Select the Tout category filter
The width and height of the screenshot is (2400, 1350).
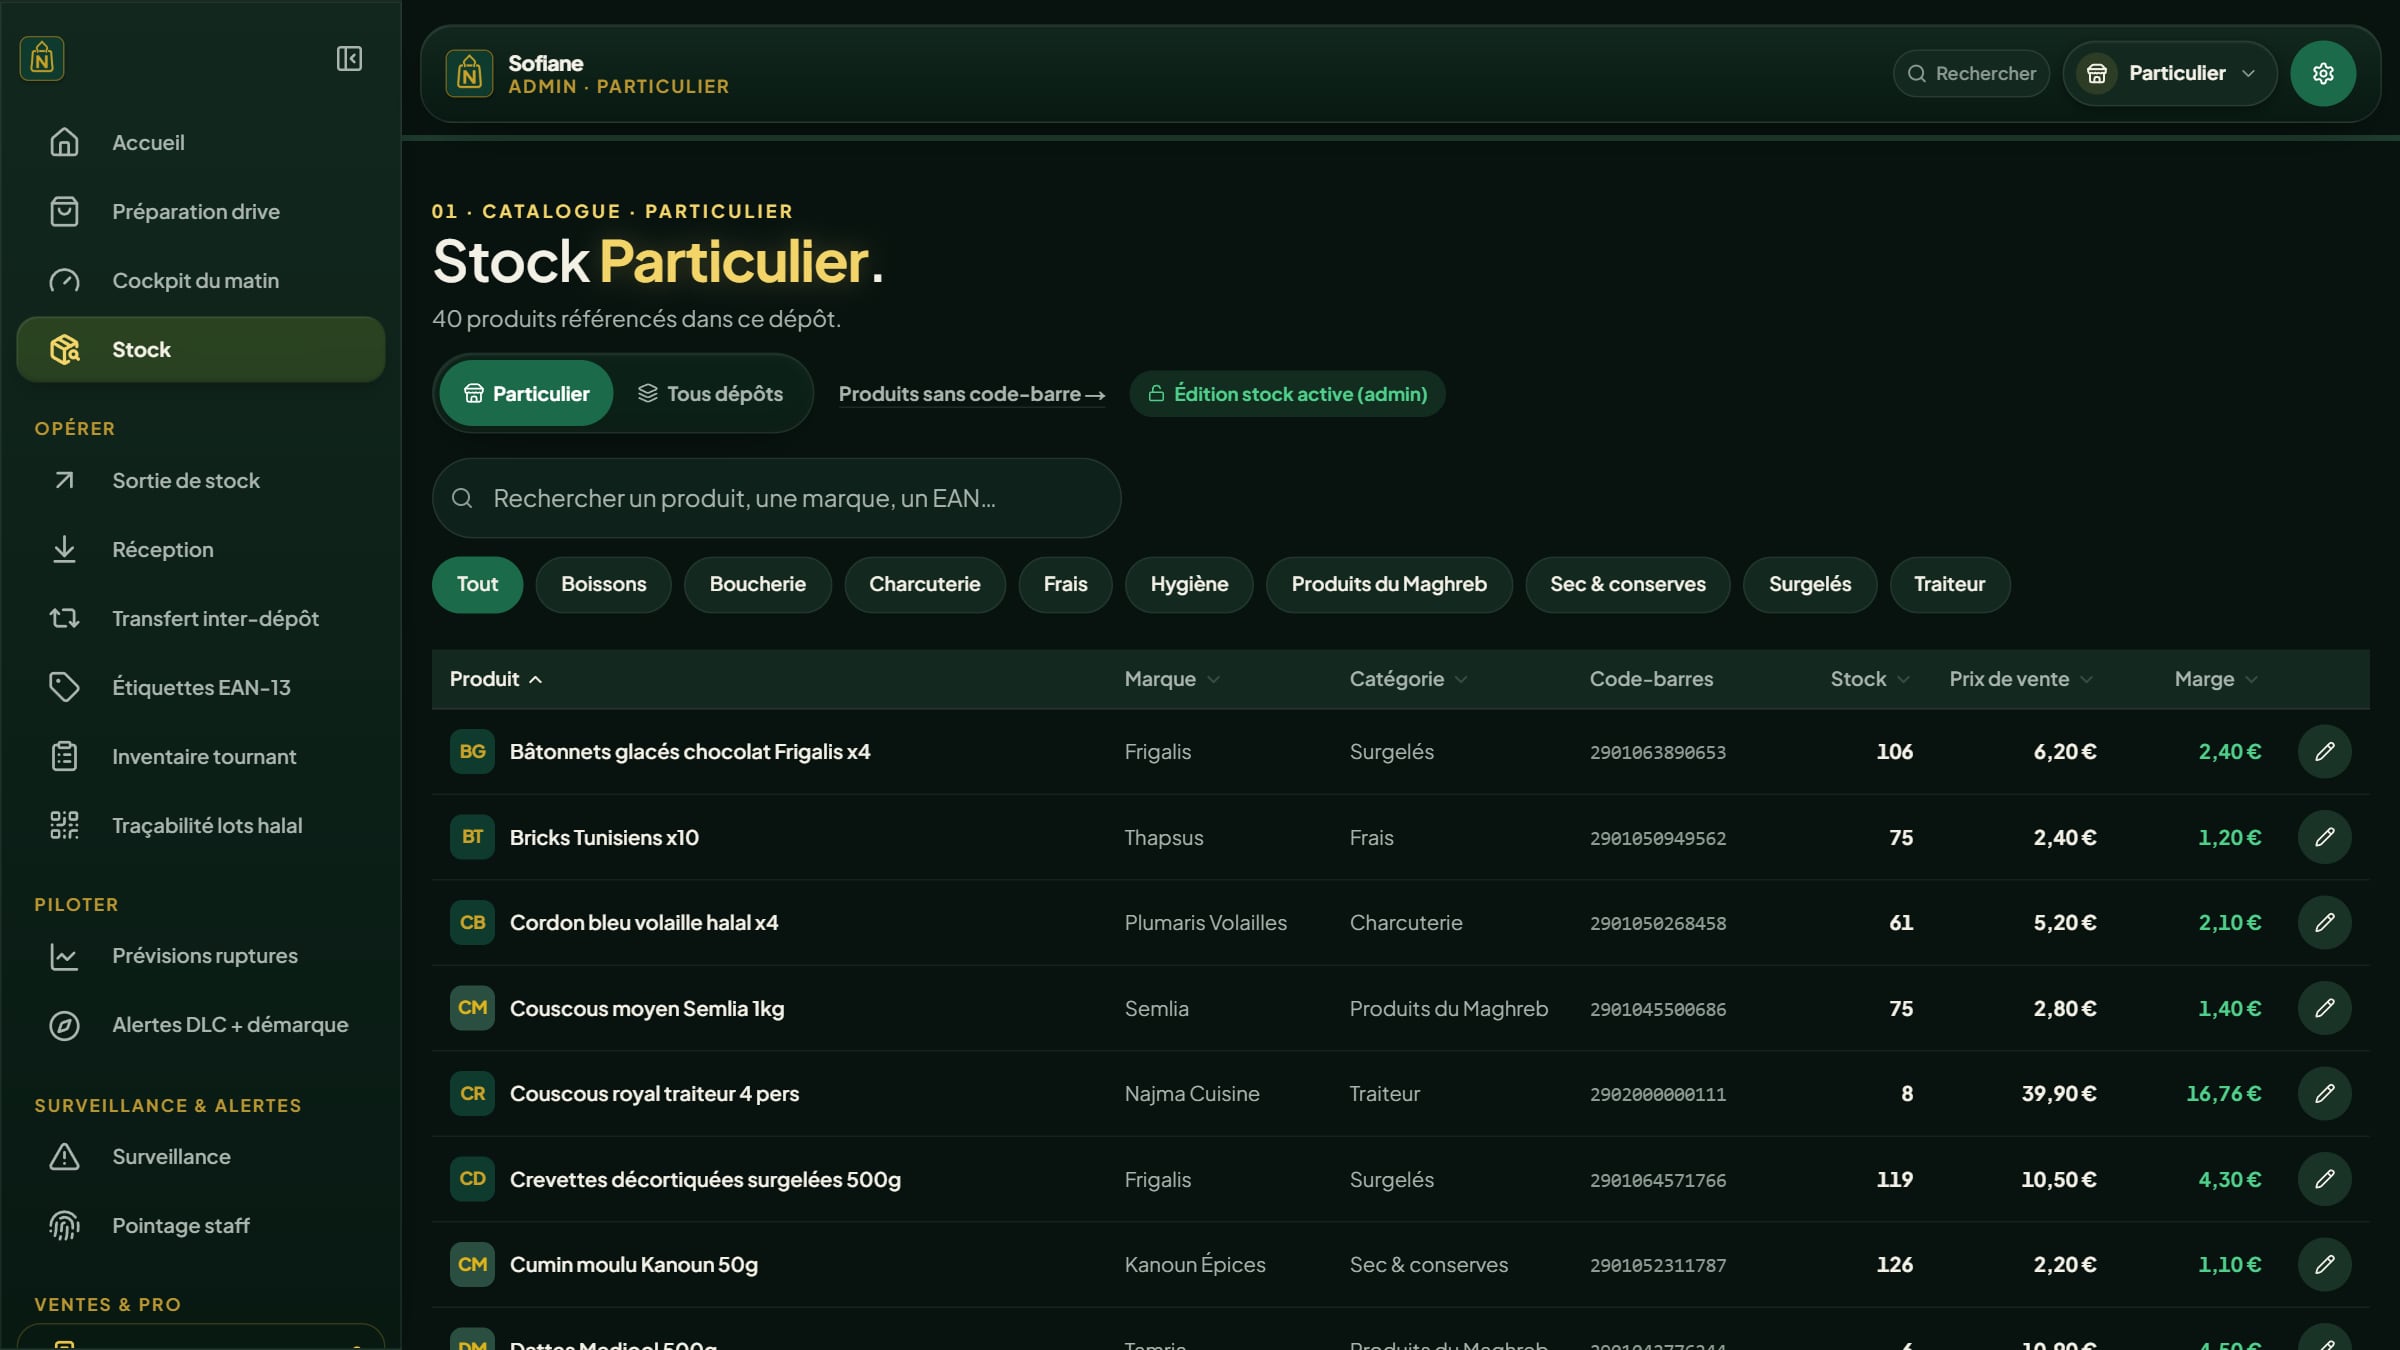tap(477, 585)
